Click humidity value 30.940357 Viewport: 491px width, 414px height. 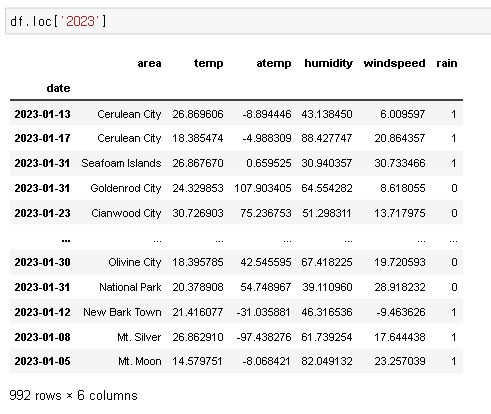pyautogui.click(x=327, y=163)
